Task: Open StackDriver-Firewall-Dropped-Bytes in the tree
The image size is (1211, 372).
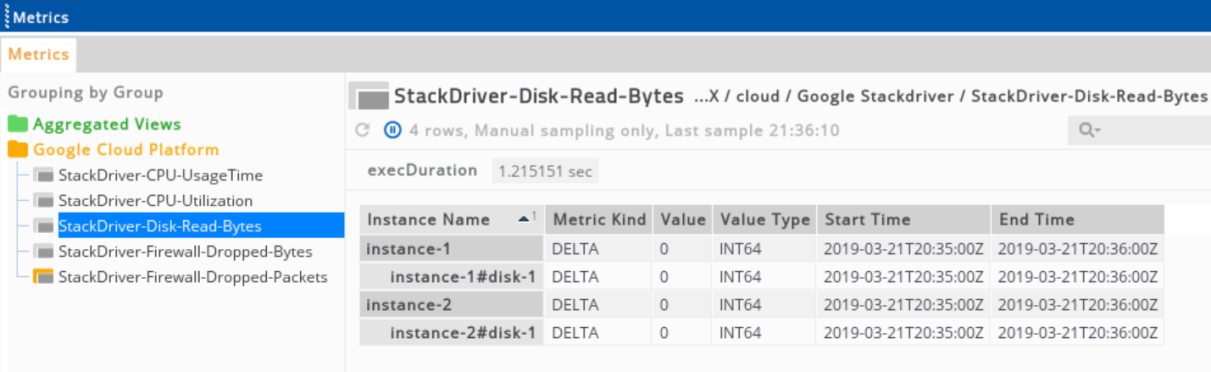Action: click(x=185, y=252)
